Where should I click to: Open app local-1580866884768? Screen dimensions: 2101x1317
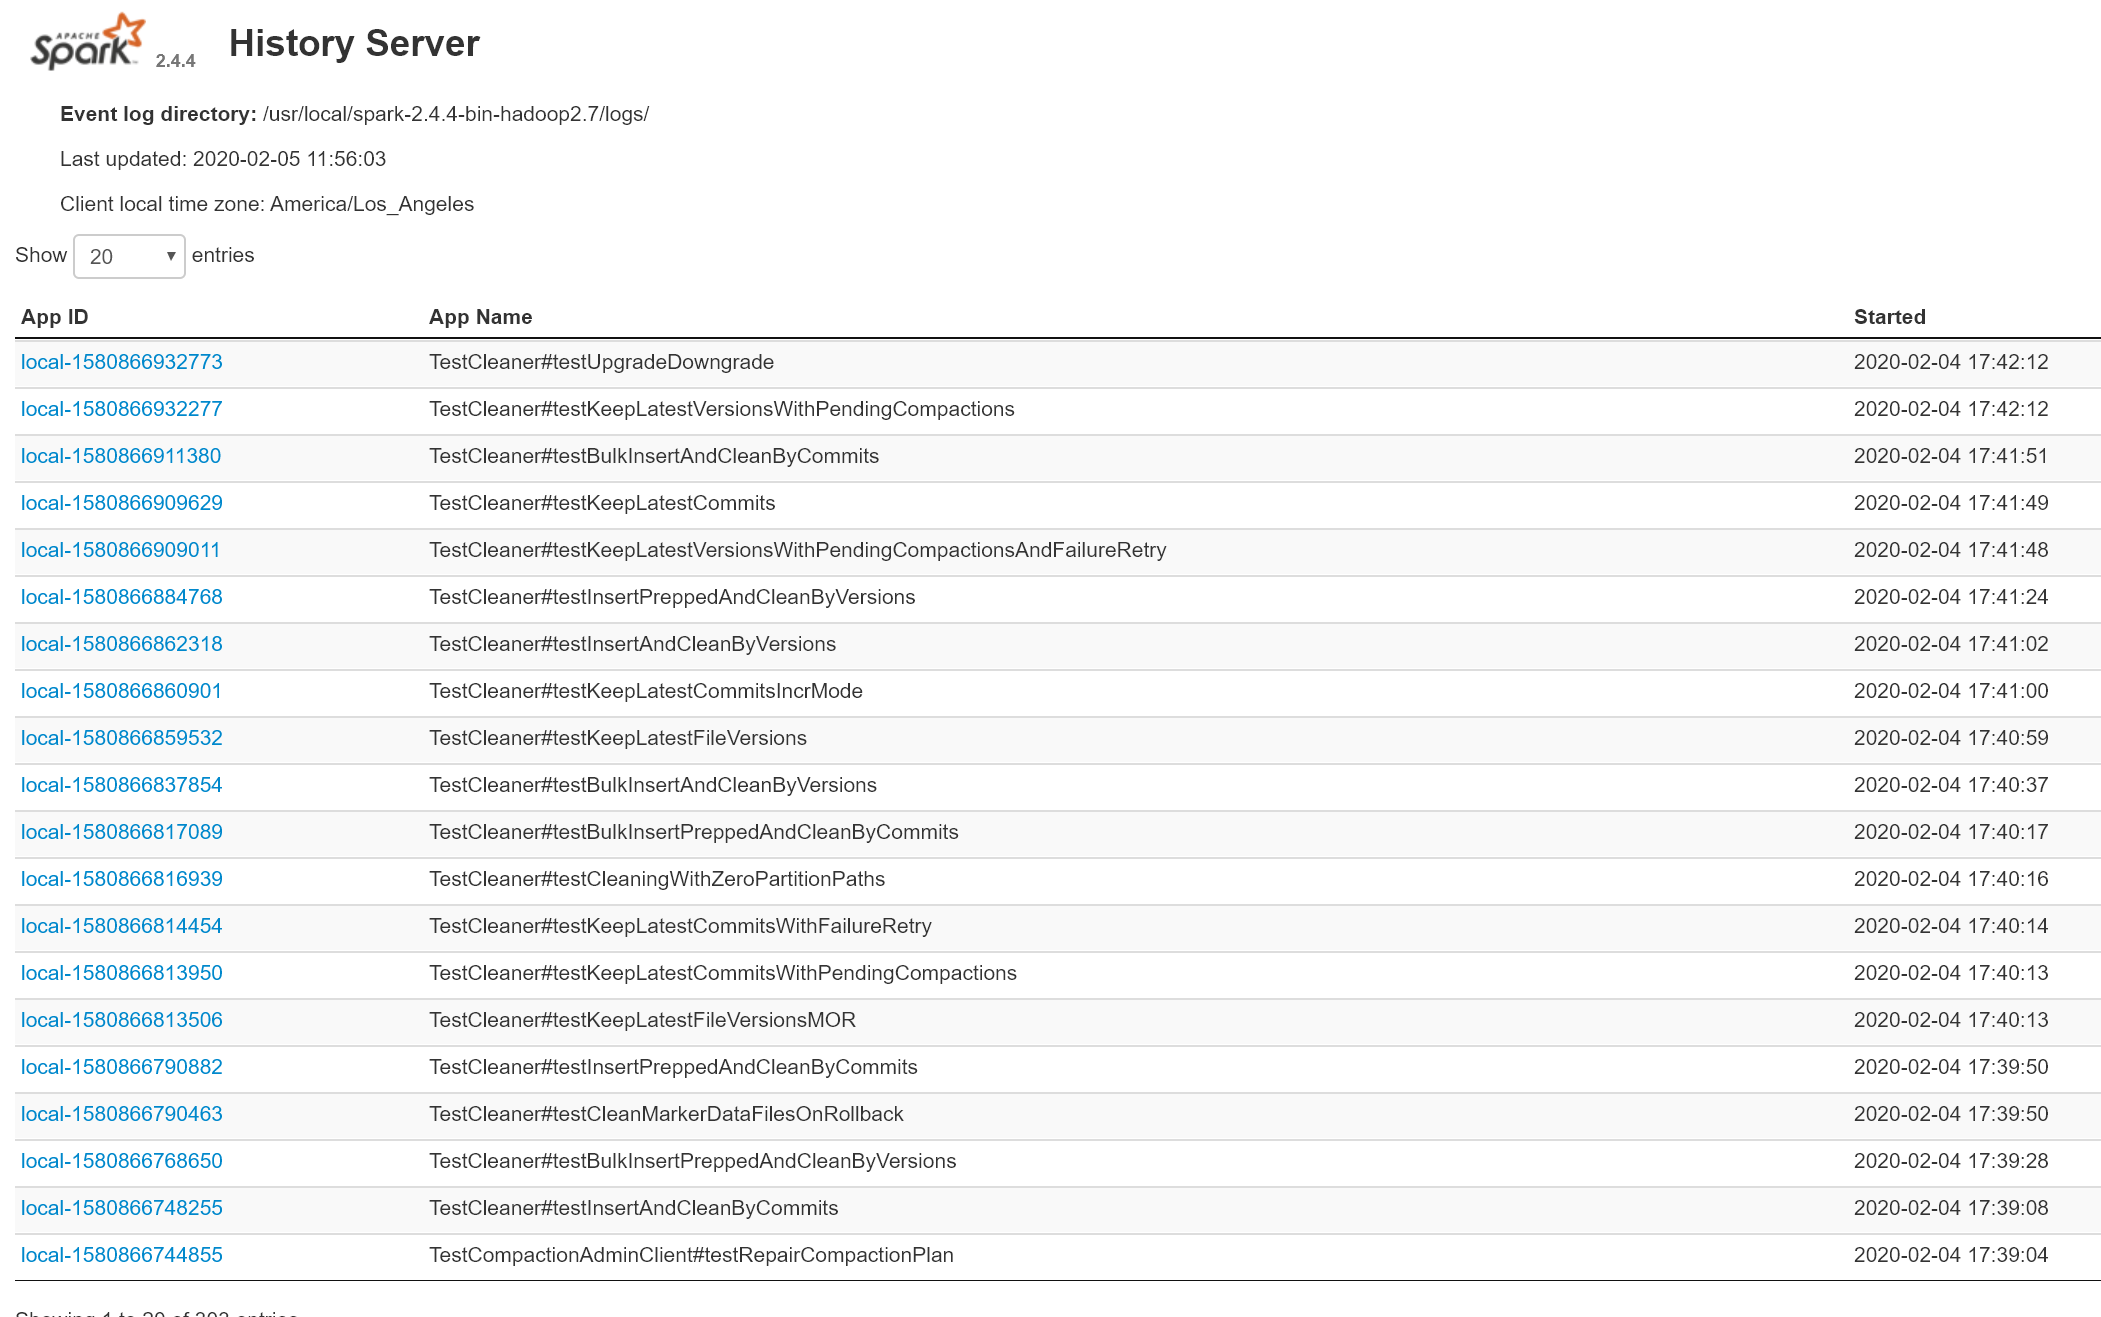tap(122, 597)
